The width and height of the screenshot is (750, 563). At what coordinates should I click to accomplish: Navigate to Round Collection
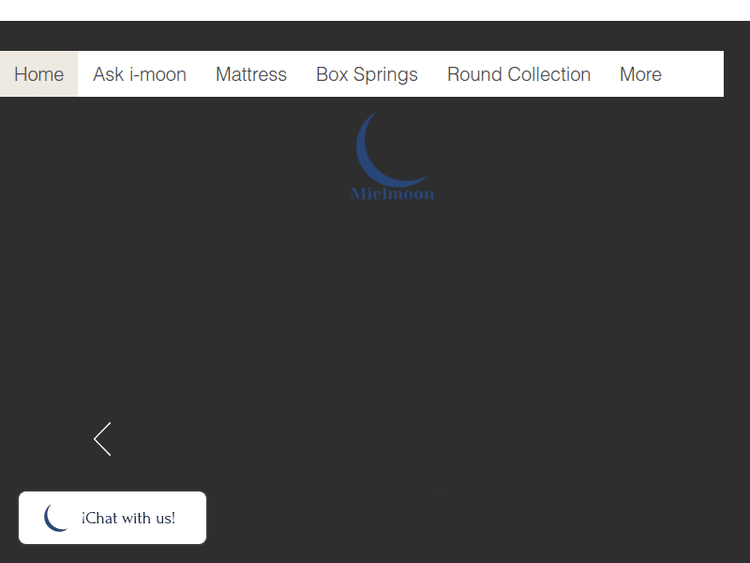[x=518, y=75]
